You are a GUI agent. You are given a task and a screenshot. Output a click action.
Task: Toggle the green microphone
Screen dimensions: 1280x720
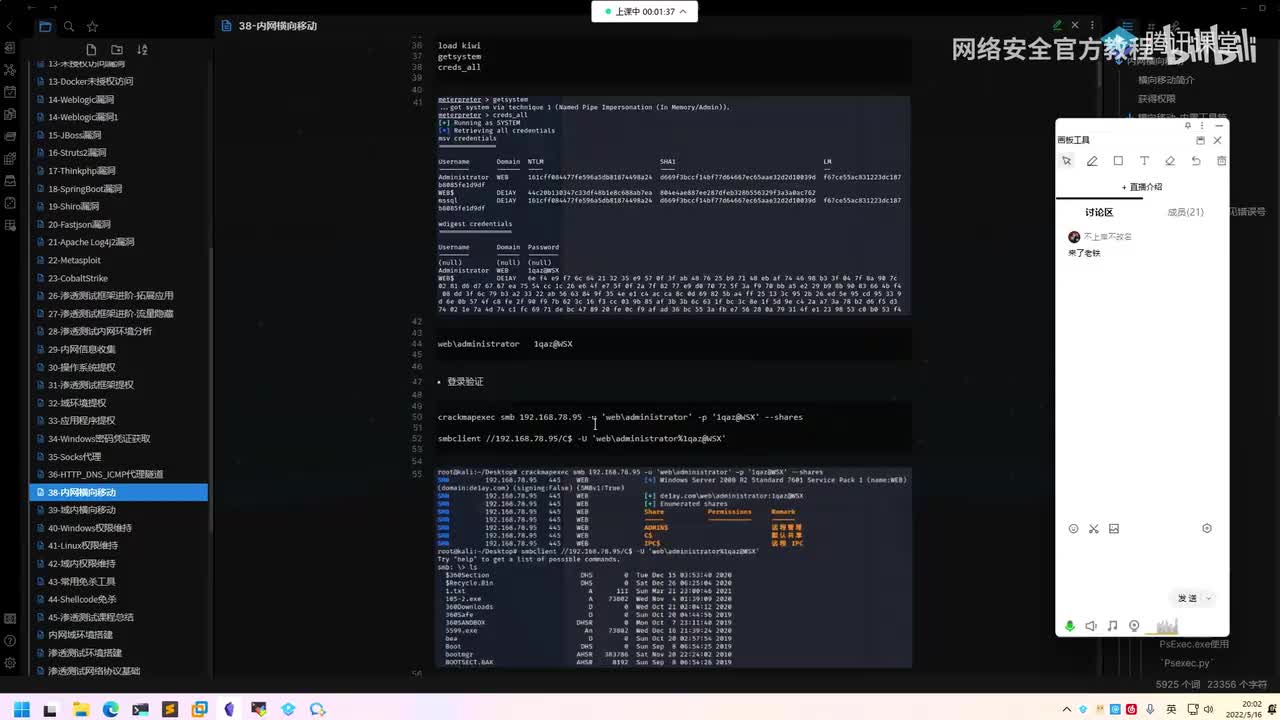click(1070, 626)
